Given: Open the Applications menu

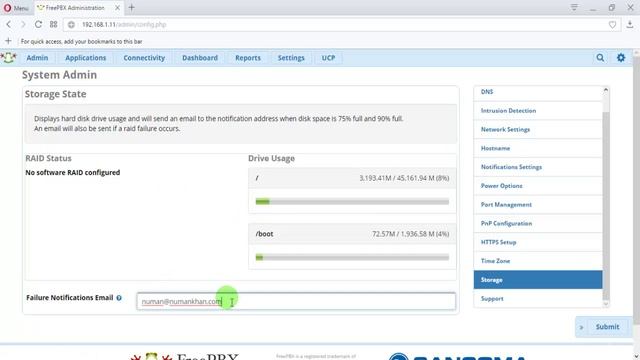Looking at the screenshot, I should point(86,58).
